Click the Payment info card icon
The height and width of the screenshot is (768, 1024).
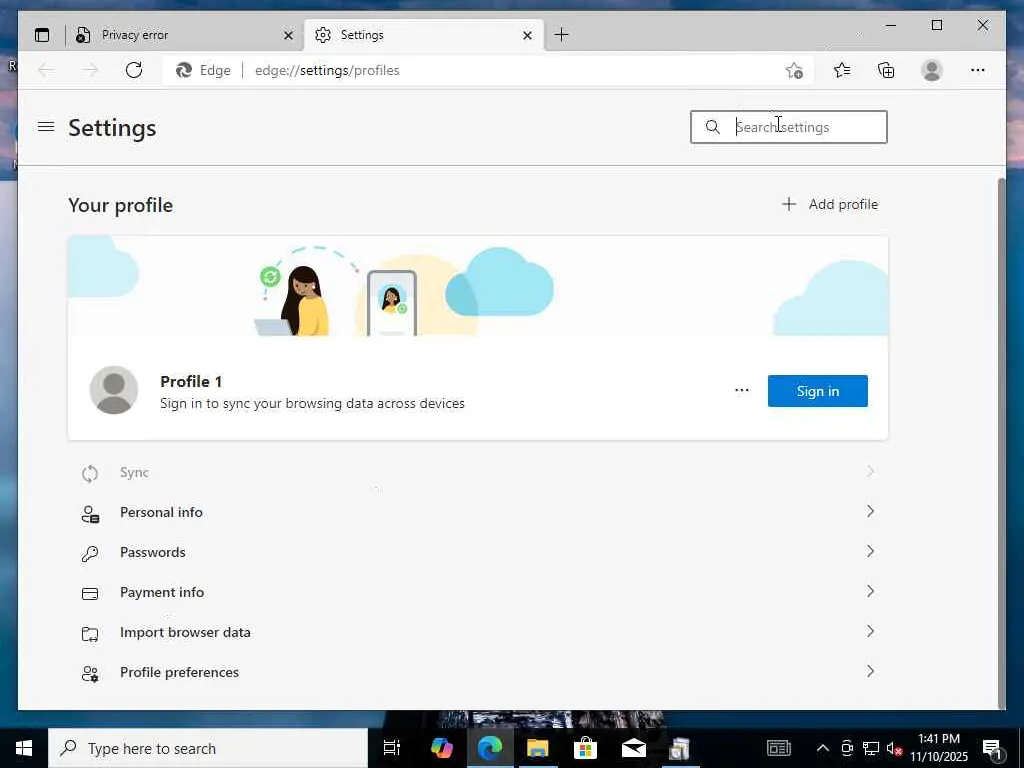tap(90, 594)
